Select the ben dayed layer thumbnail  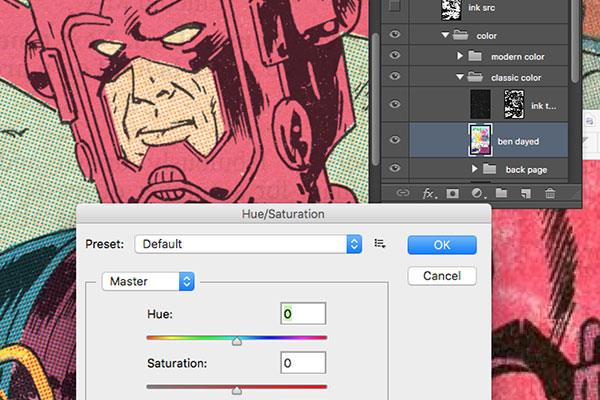[480, 140]
